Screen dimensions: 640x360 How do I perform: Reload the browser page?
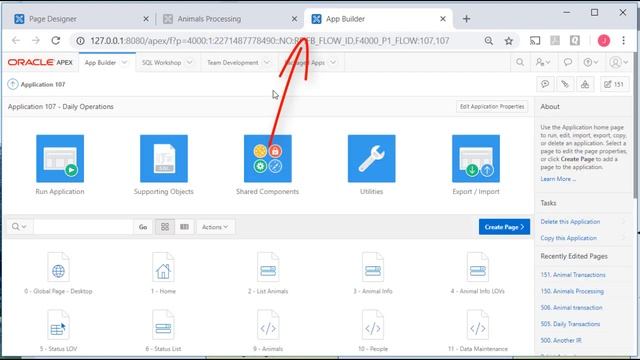click(x=56, y=40)
